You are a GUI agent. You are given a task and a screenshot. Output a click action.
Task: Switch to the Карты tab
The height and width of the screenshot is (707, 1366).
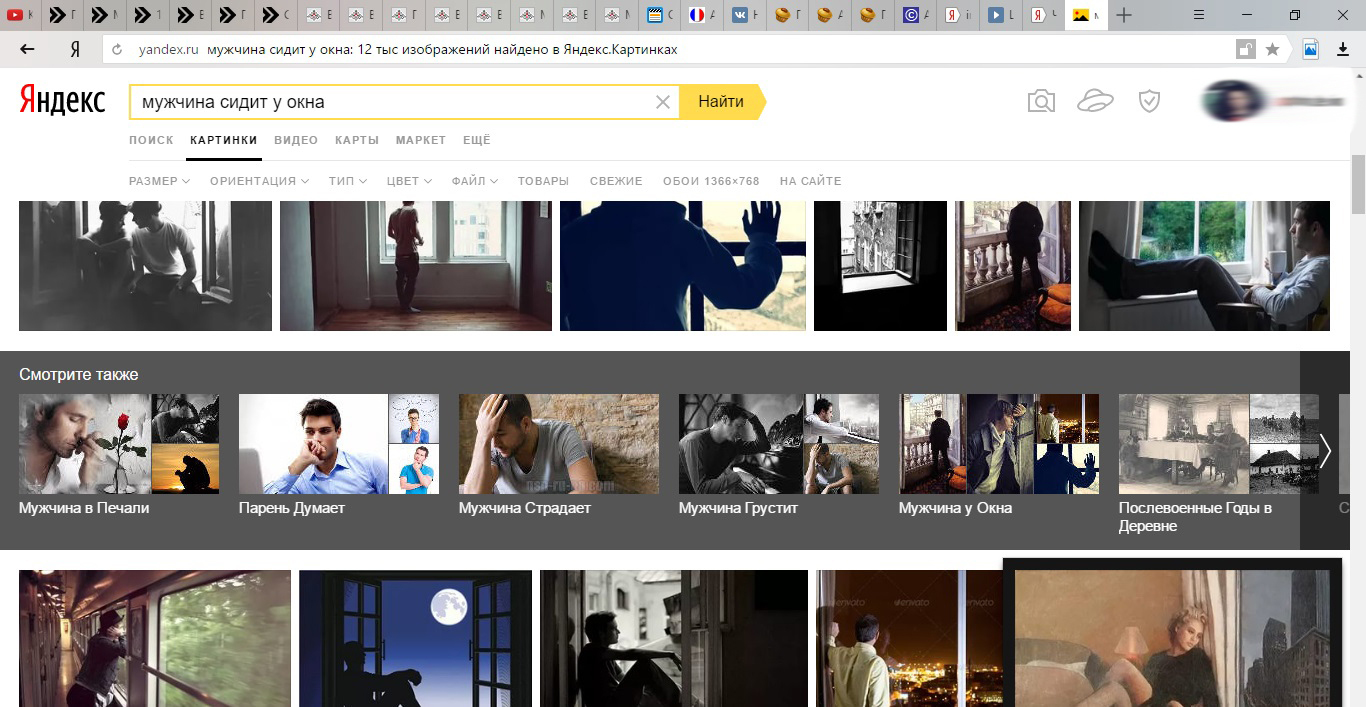pos(357,140)
